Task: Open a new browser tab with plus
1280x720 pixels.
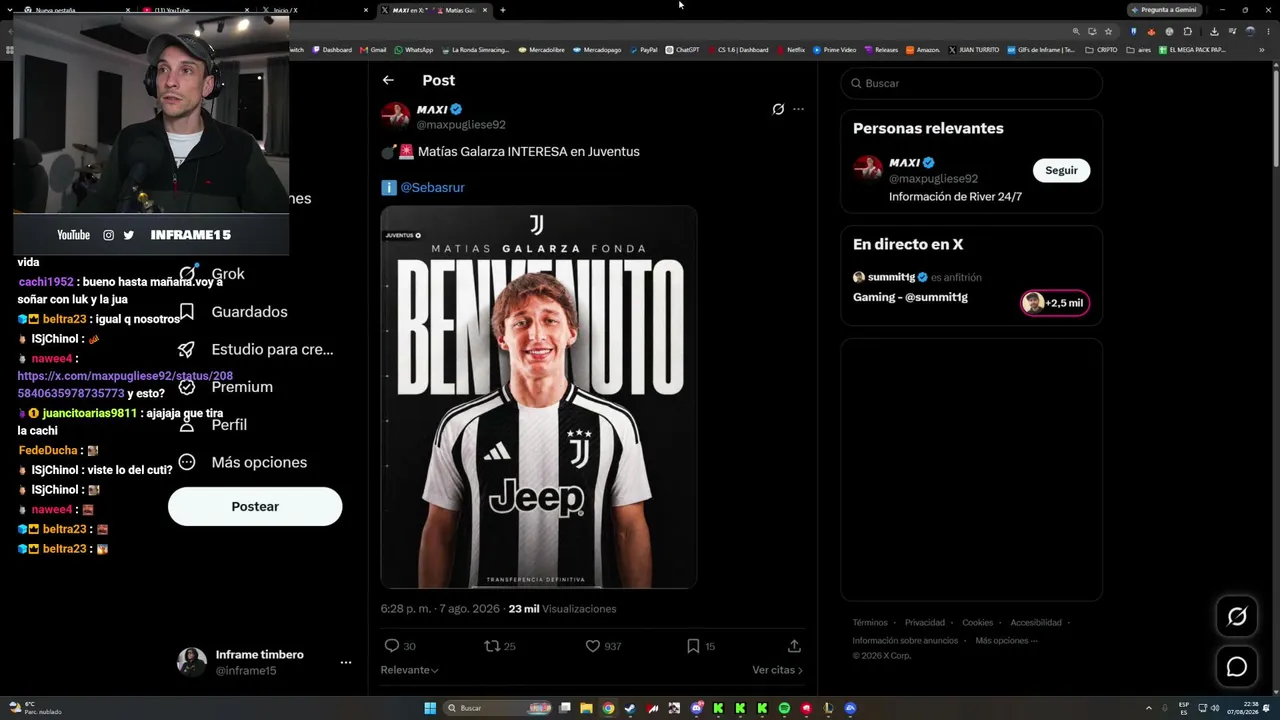Action: [x=503, y=10]
